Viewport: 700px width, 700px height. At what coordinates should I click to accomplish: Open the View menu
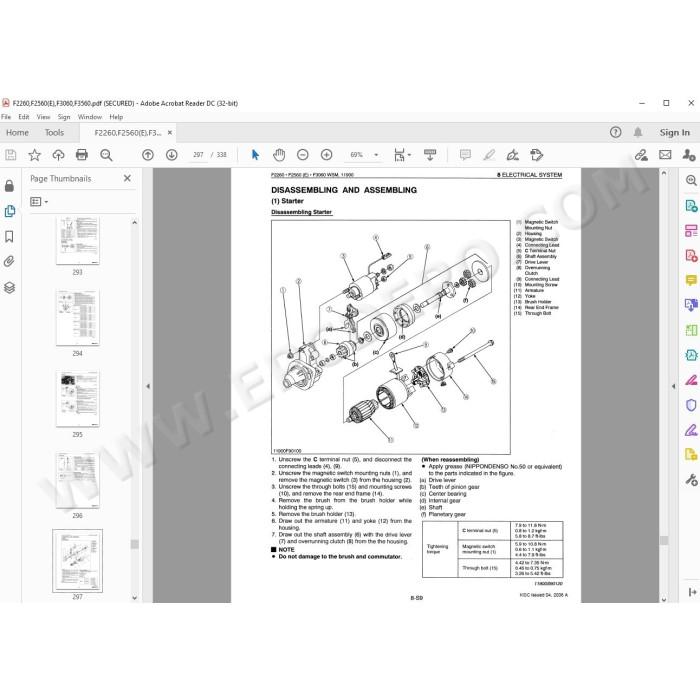[x=43, y=117]
